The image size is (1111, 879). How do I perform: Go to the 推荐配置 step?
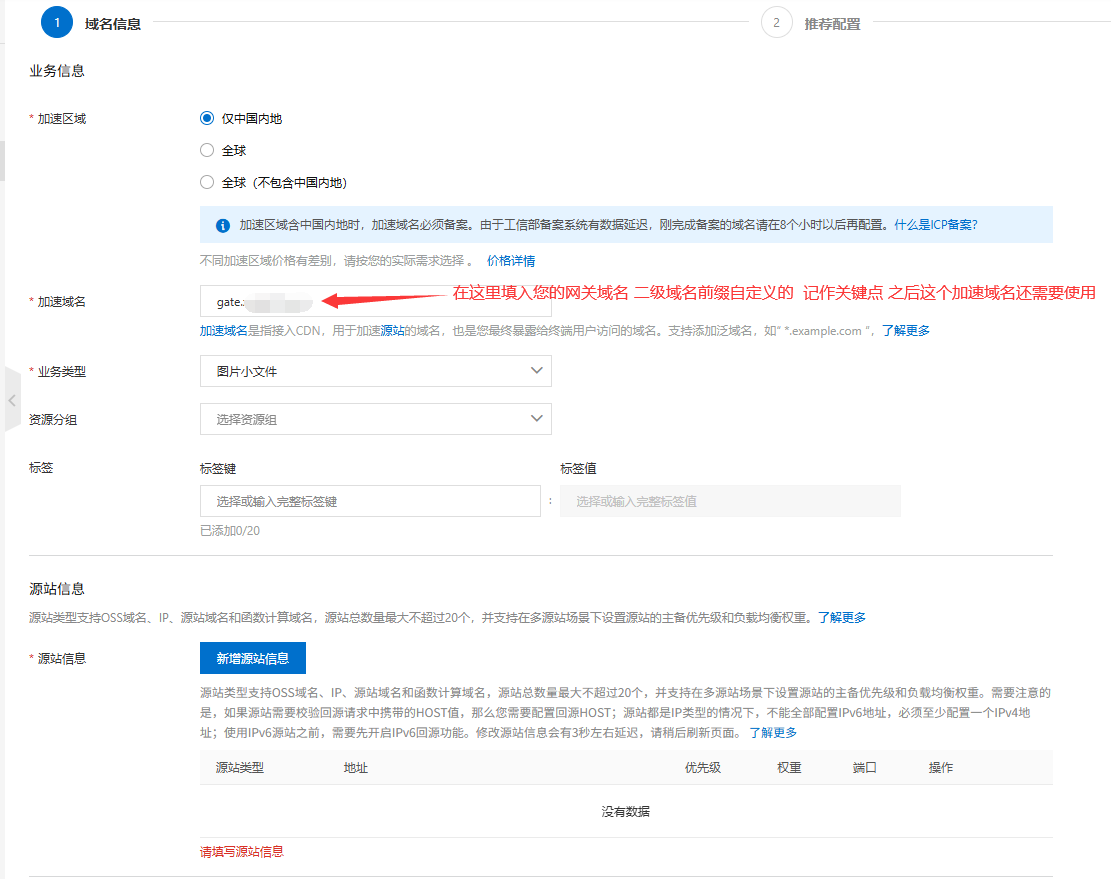pyautogui.click(x=832, y=24)
